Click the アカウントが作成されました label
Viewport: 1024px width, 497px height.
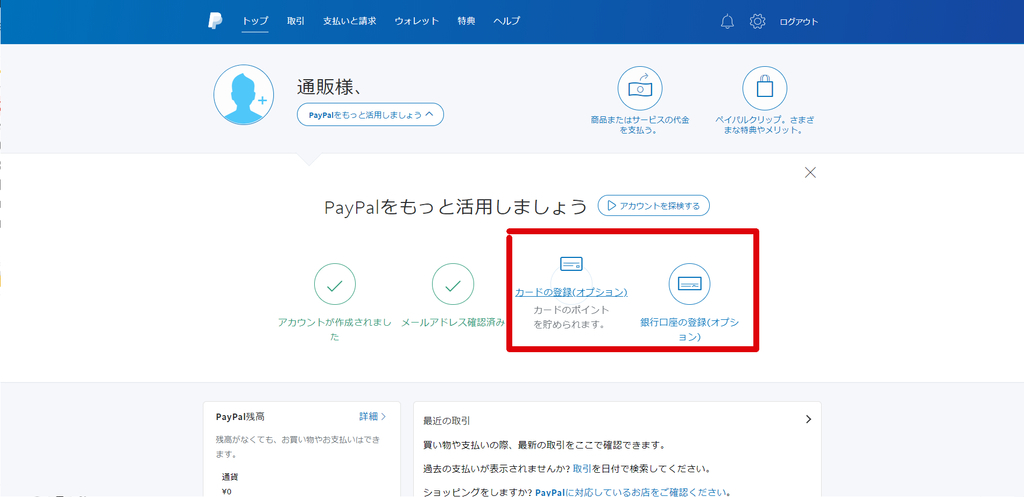[x=335, y=330]
